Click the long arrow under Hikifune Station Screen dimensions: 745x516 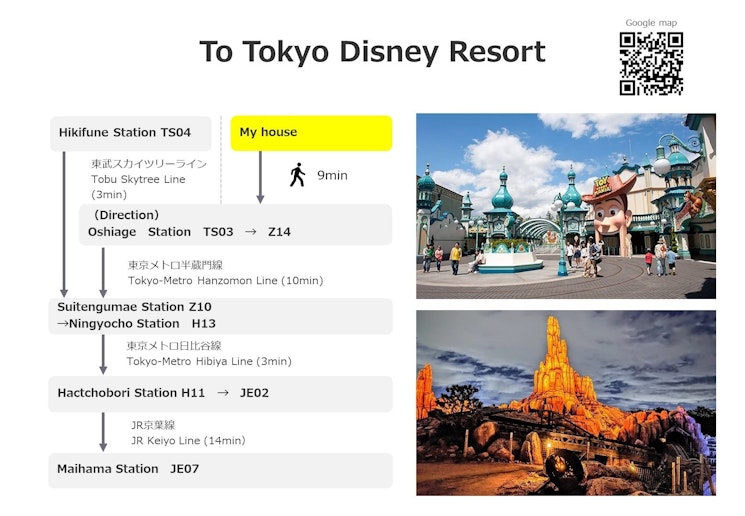coord(64,223)
